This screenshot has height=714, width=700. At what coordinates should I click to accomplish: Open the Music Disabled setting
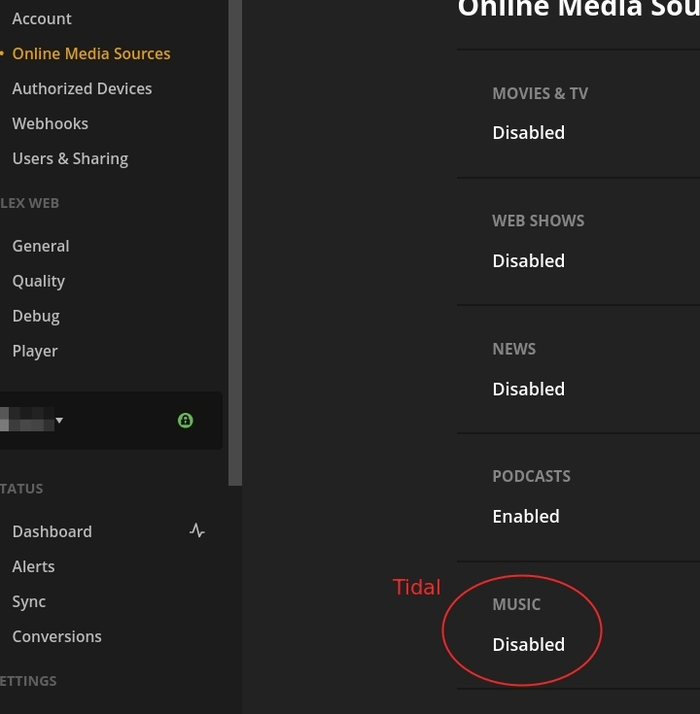pos(528,645)
